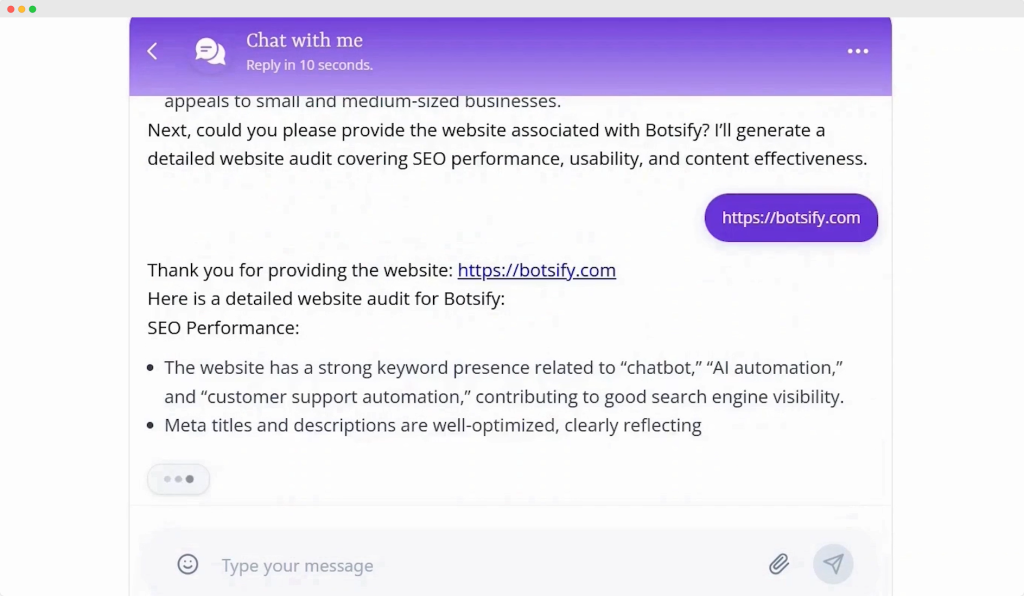This screenshot has height=596, width=1024.
Task: Click the Chat with me title
Action: tap(304, 40)
